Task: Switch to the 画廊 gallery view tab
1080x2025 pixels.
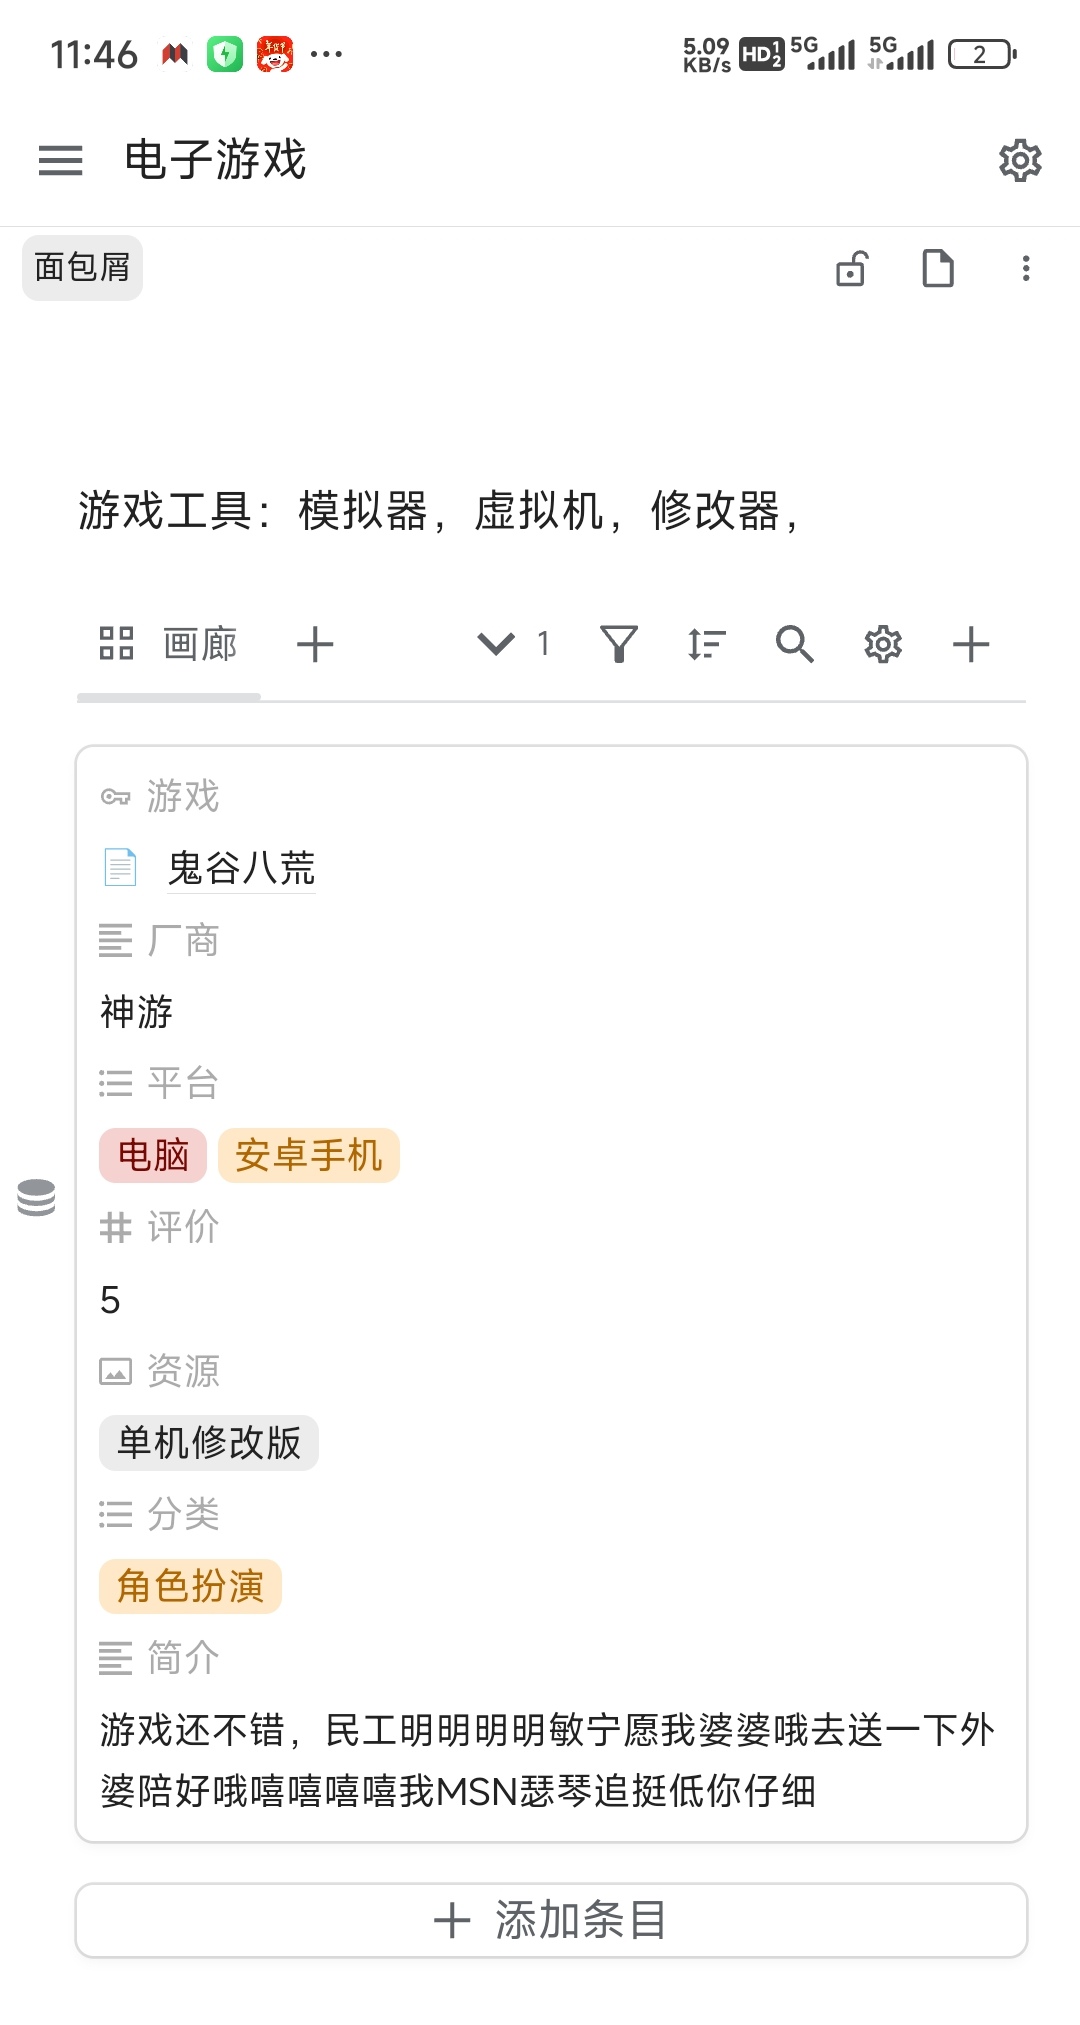Action: coord(169,644)
